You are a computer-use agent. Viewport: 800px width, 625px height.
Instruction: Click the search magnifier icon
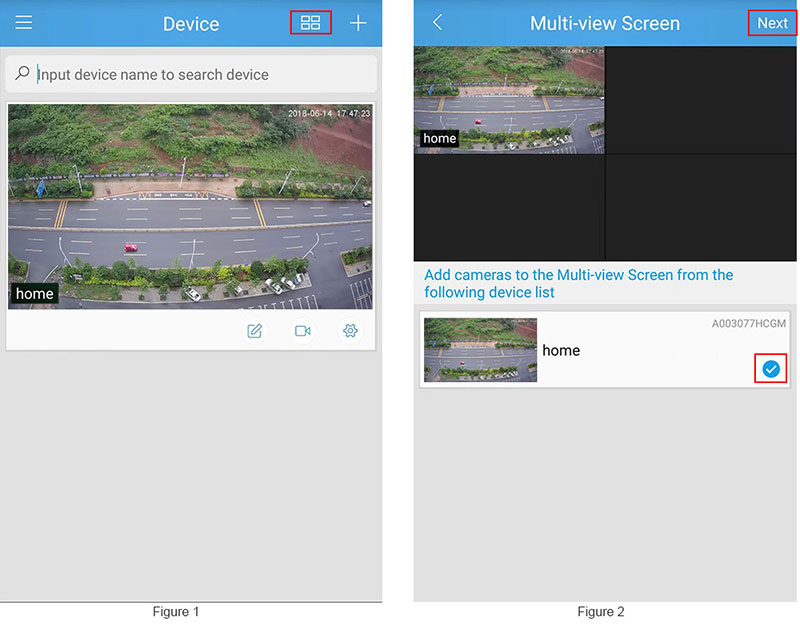coord(22,73)
